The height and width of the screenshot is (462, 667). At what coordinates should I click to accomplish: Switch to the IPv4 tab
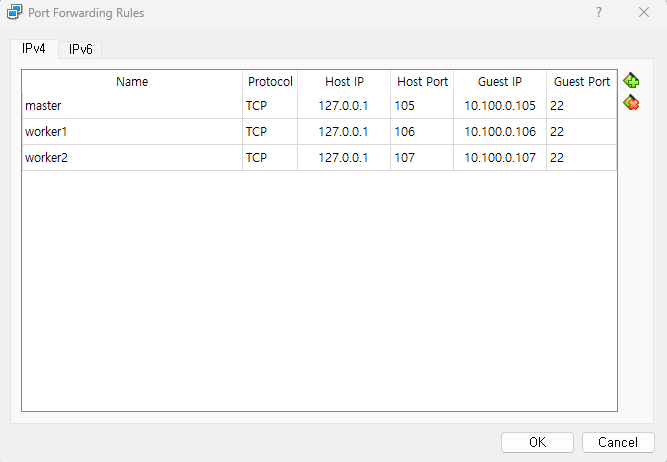pos(34,48)
